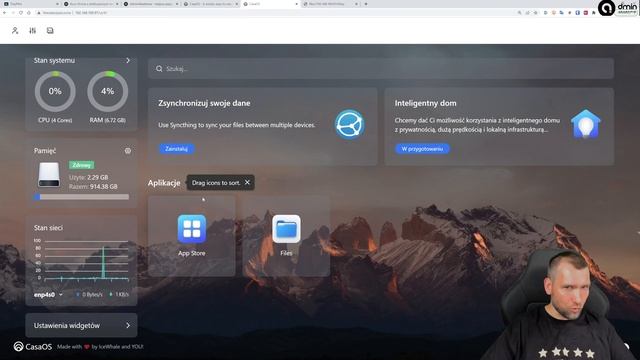
Task: Open the CasaOS settings sliders icon
Action: click(33, 31)
